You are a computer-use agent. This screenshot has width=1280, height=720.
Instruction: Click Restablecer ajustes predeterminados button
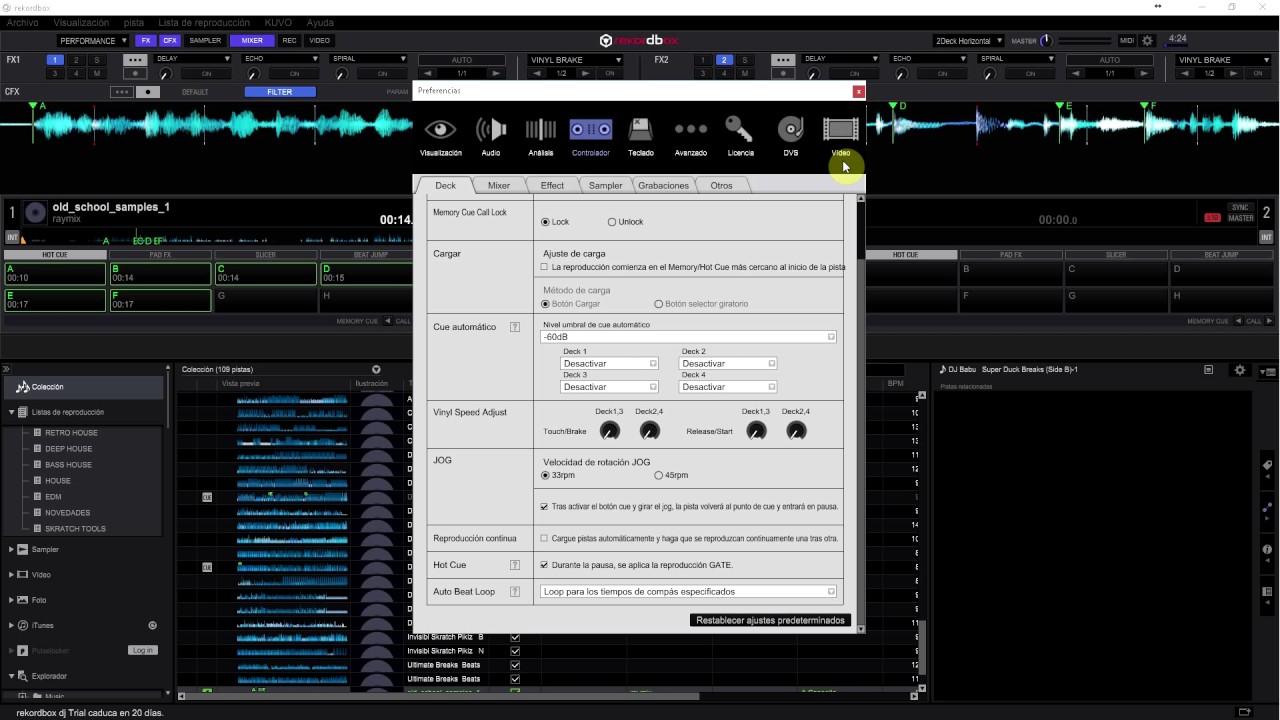770,620
